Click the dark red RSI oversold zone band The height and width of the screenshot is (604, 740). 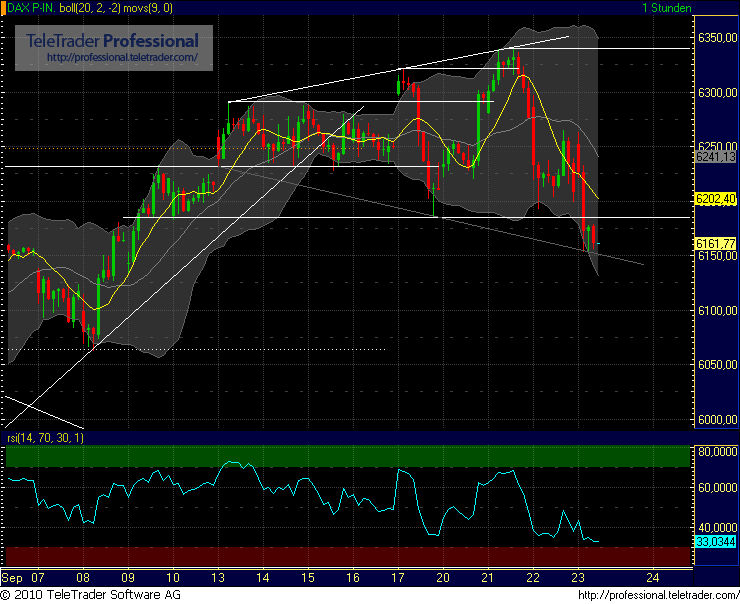(348, 556)
